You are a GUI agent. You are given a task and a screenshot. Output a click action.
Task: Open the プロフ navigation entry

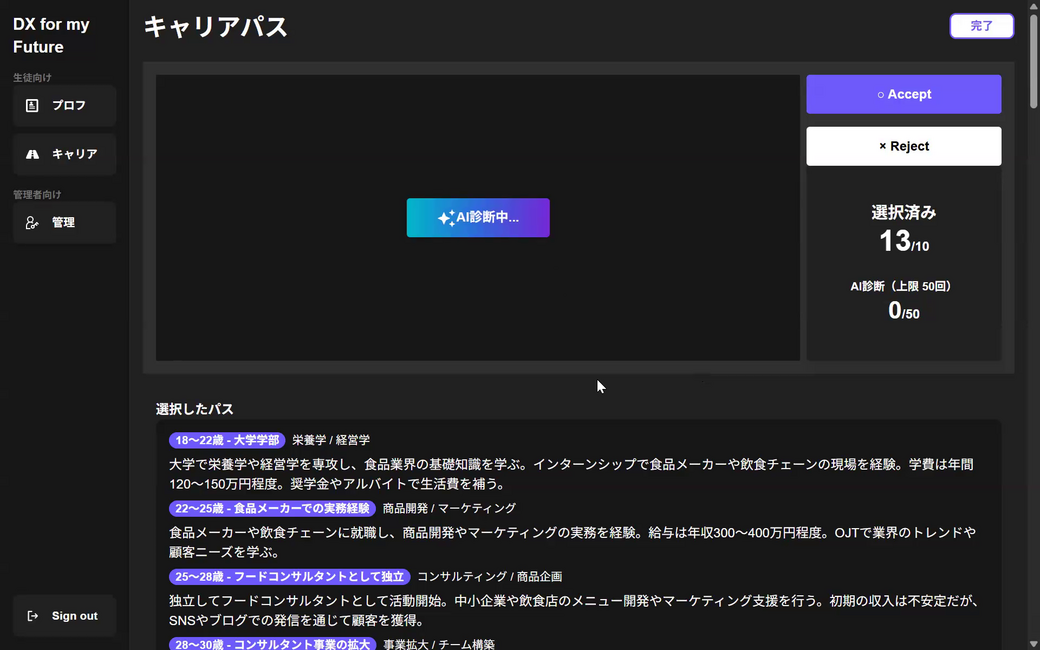pyautogui.click(x=64, y=105)
